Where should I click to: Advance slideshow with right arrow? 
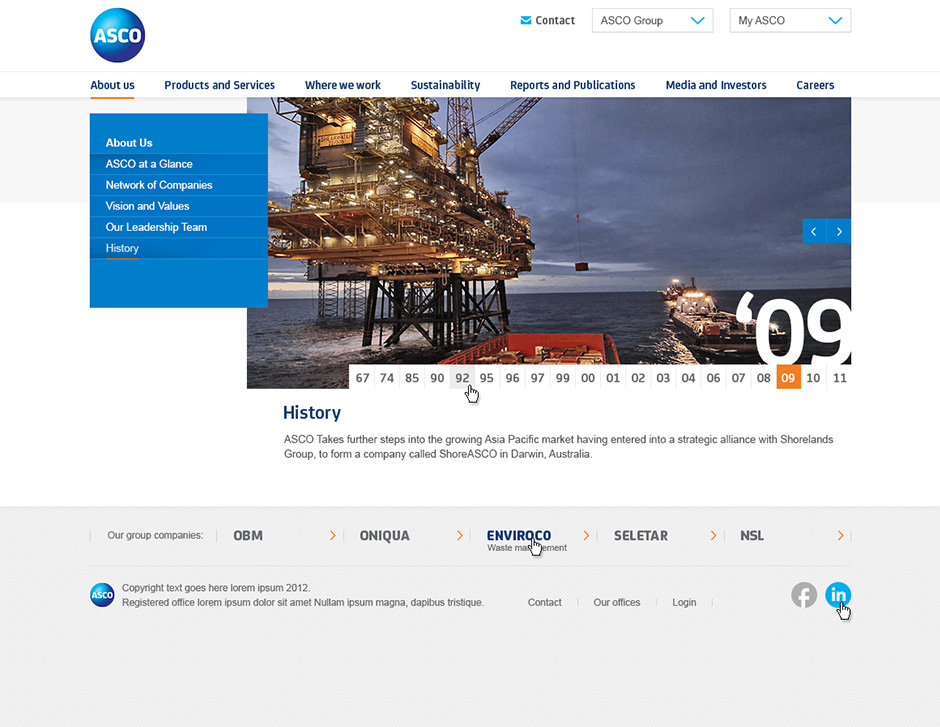tap(839, 231)
